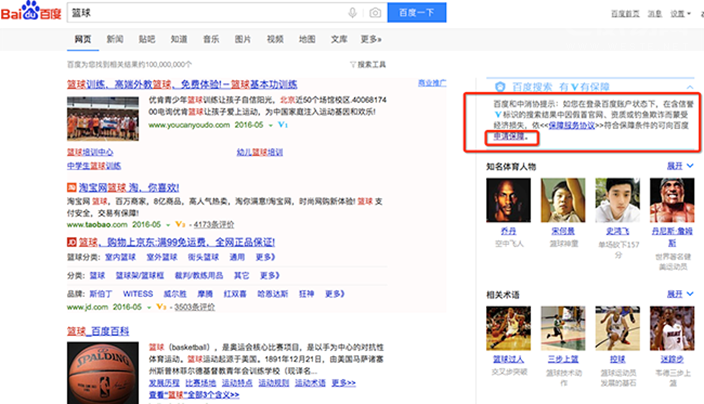Image resolution: width=704 pixels, height=404 pixels.
Task: Click the Baidu logo
Action: point(32,13)
